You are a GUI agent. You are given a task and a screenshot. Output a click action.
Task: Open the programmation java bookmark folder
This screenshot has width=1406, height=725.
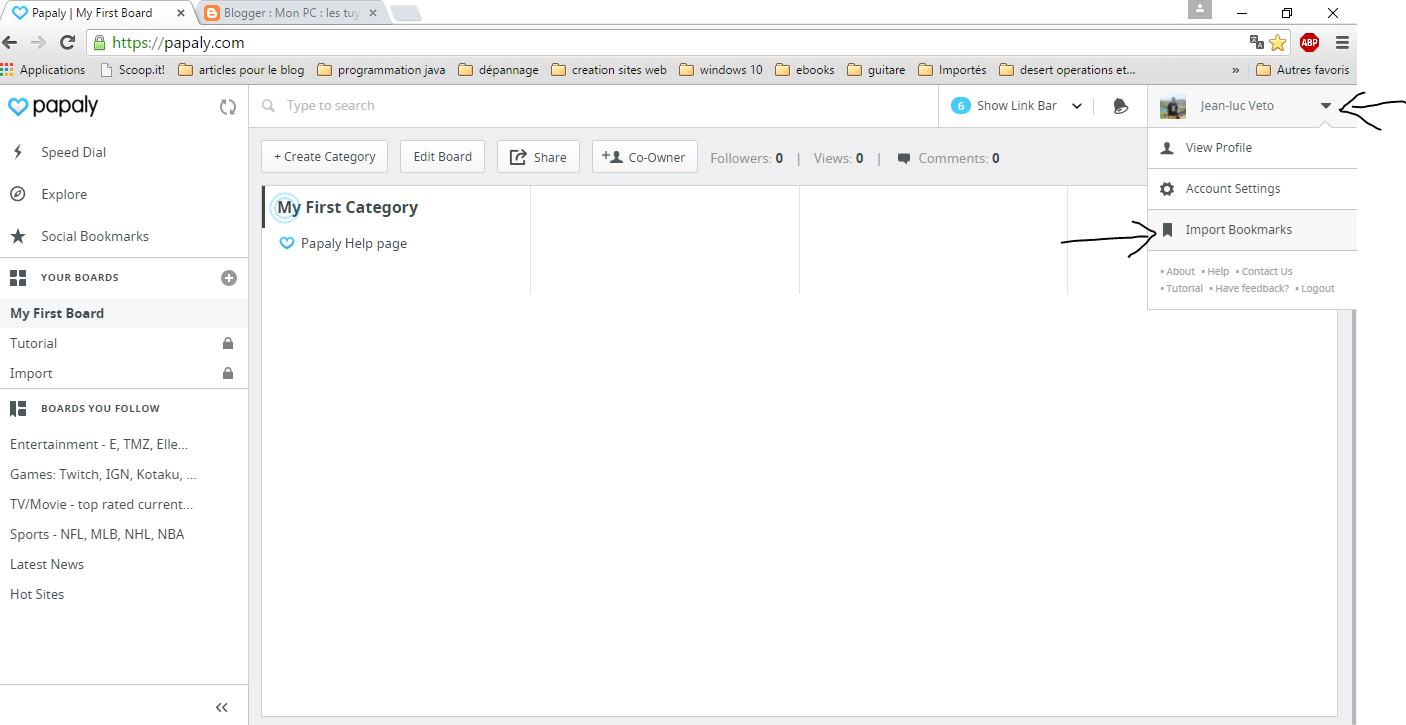[x=381, y=70]
